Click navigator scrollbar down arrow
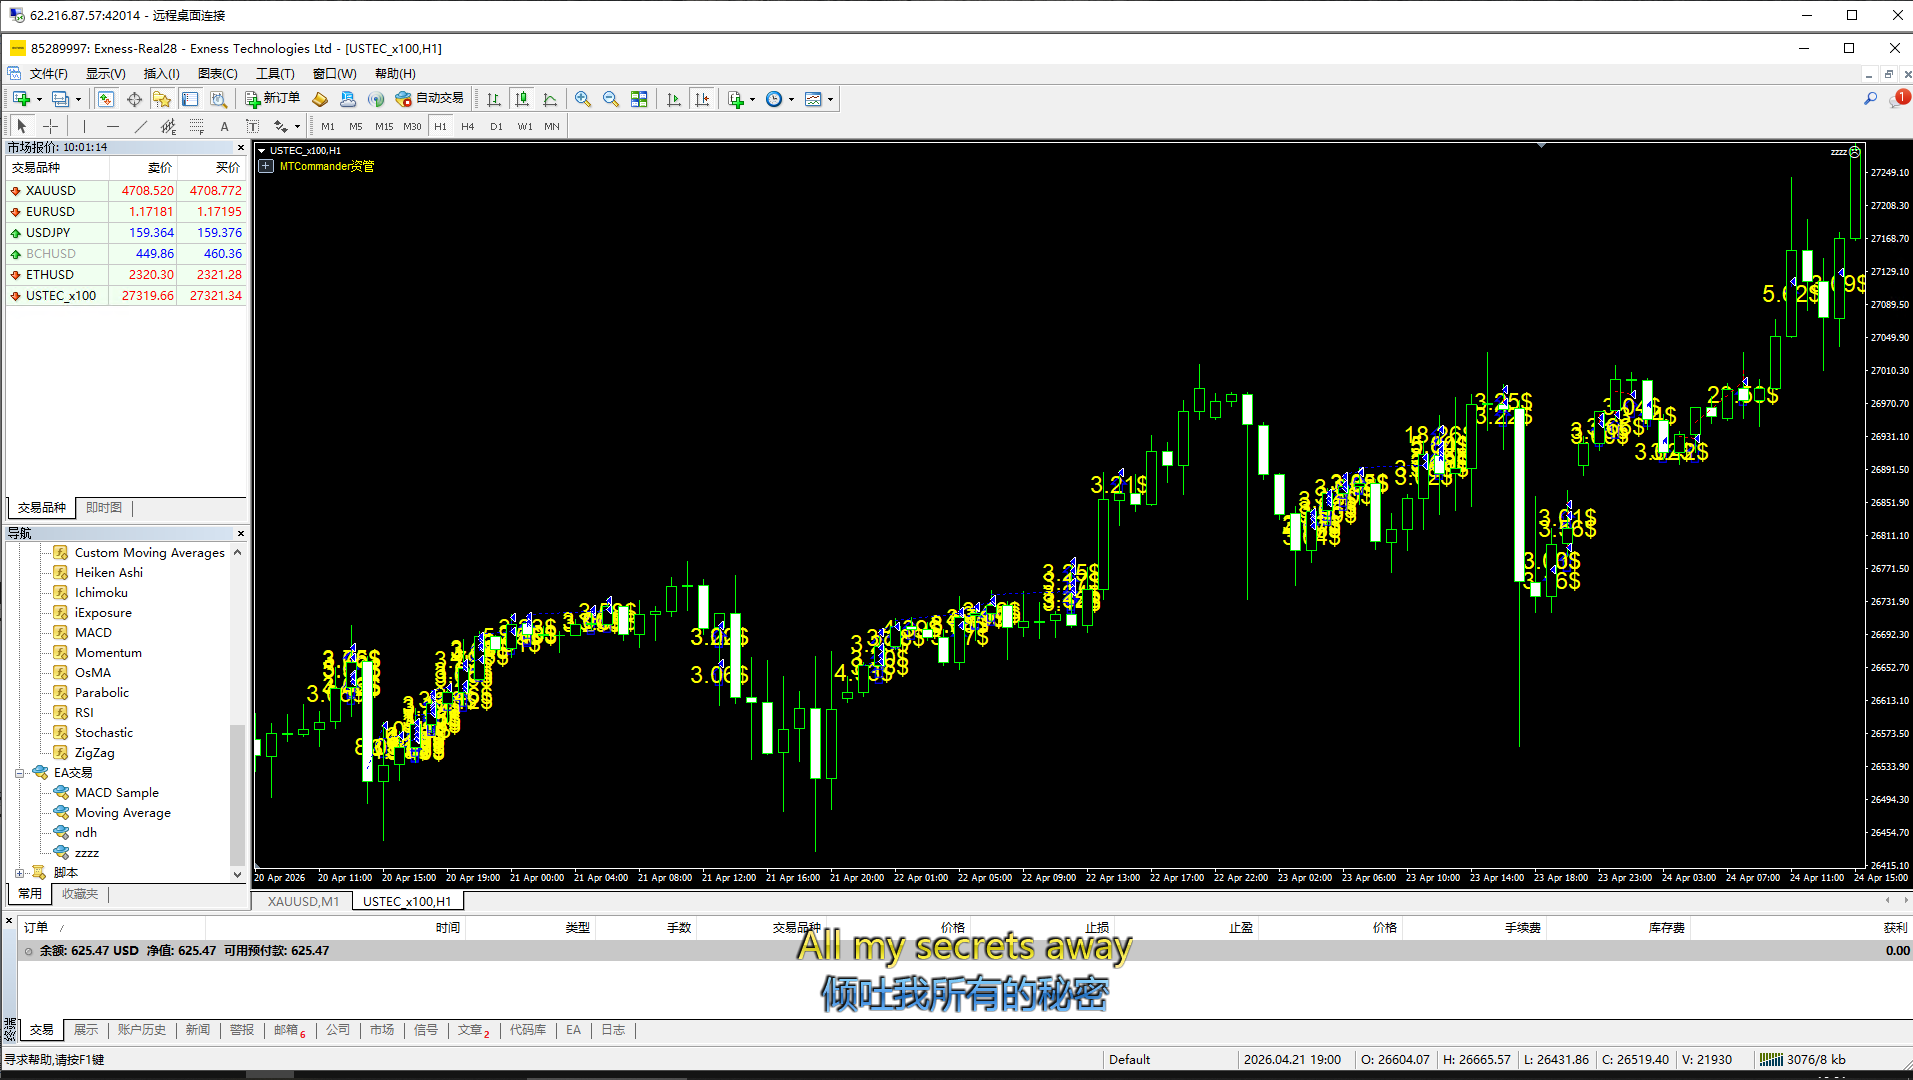This screenshot has height=1080, width=1913. tap(238, 874)
